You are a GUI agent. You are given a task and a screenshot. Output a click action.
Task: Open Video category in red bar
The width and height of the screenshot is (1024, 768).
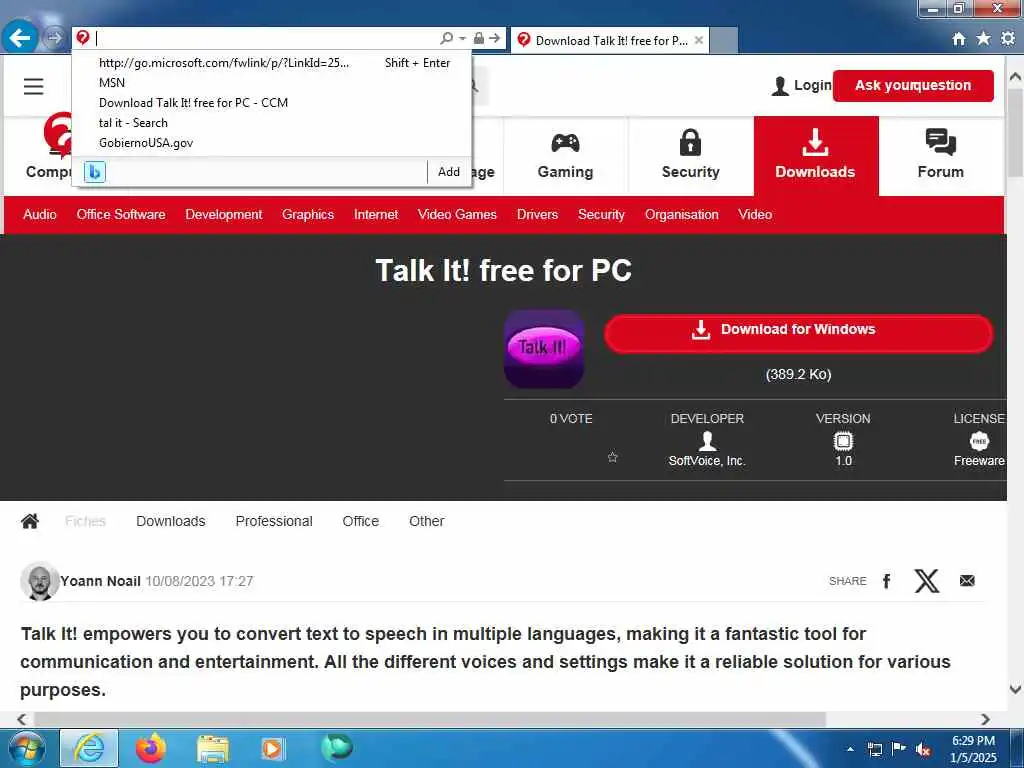[755, 214]
